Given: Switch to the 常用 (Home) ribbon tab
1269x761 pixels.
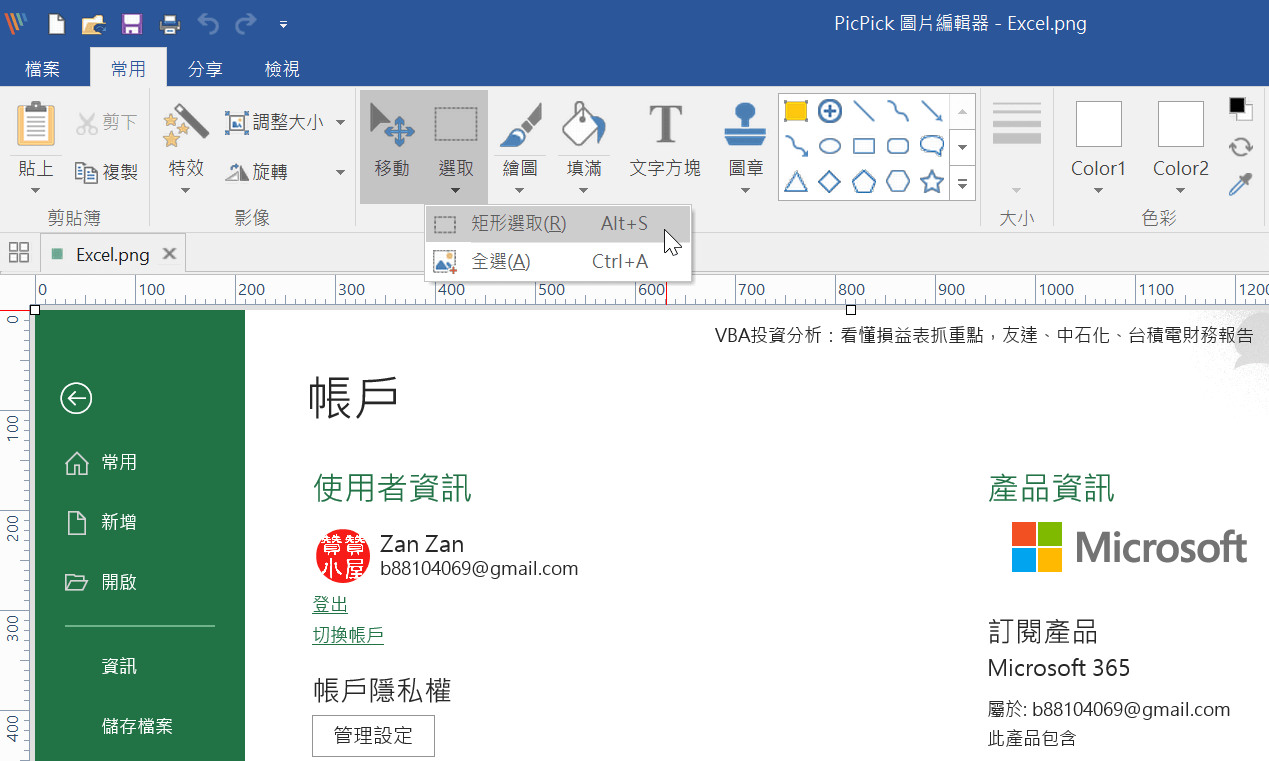Looking at the screenshot, I should [128, 69].
